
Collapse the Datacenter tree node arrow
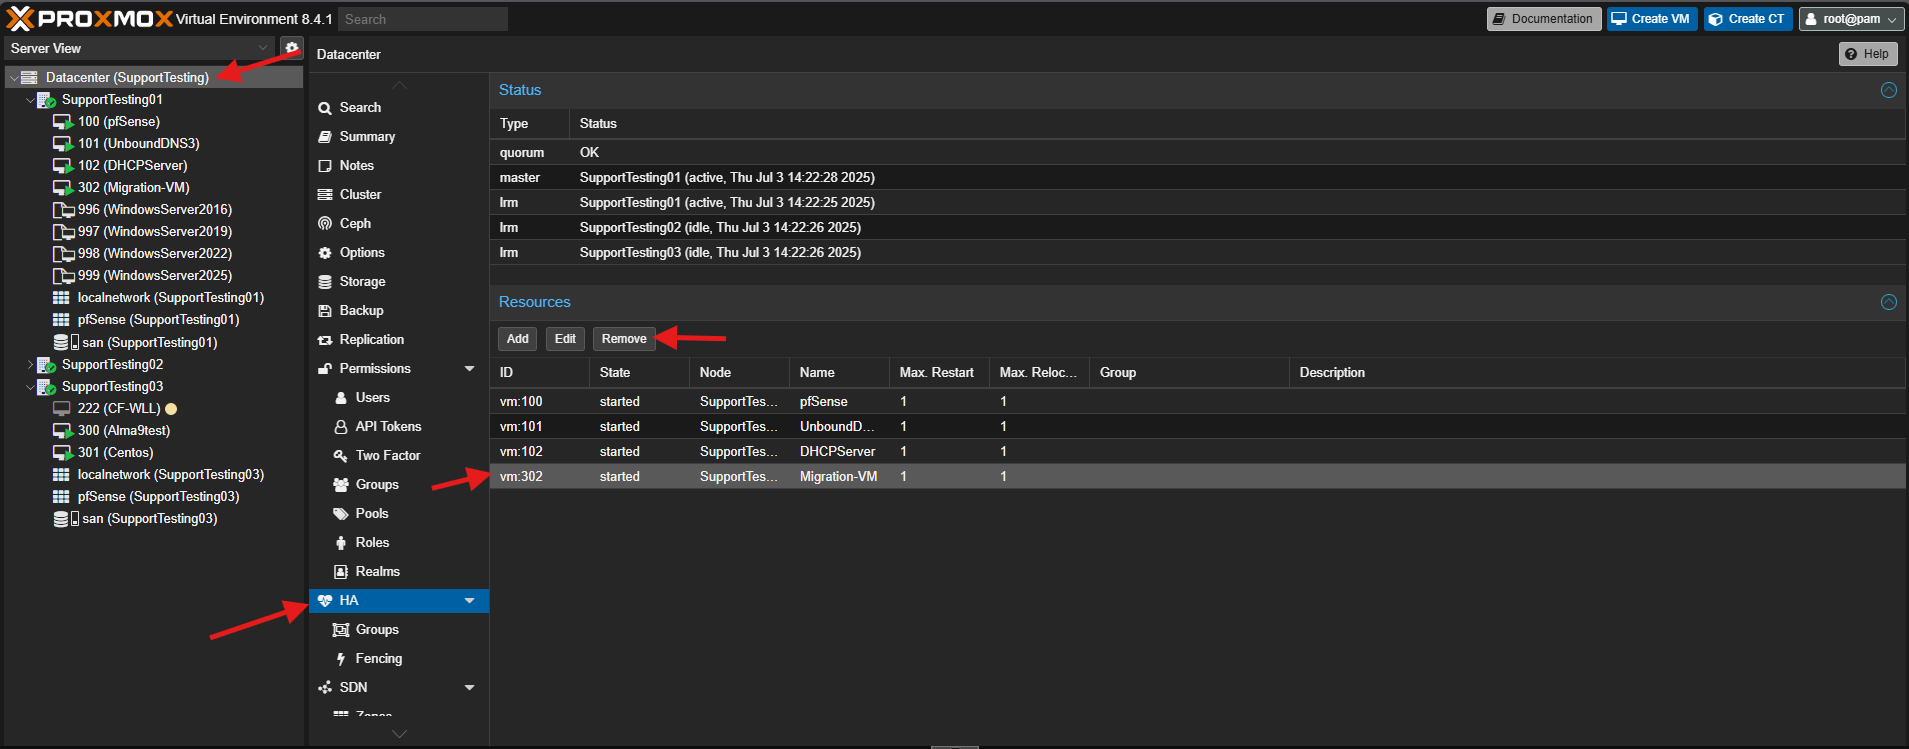point(13,78)
